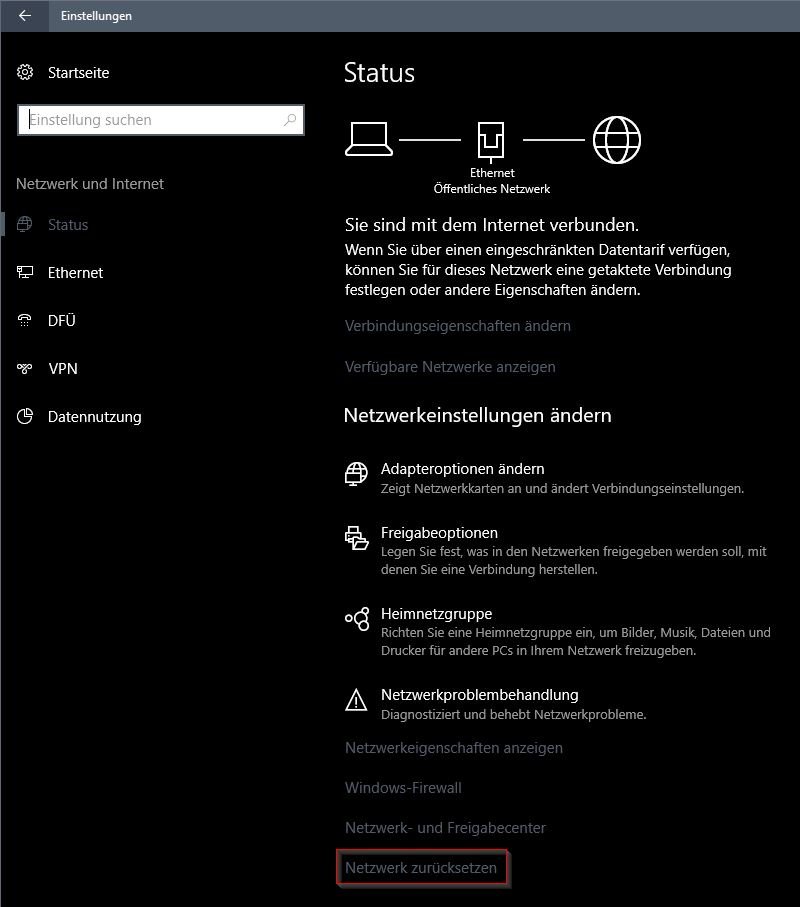Click the Netzwerk und Internet heading
800x907 pixels.
[x=90, y=184]
